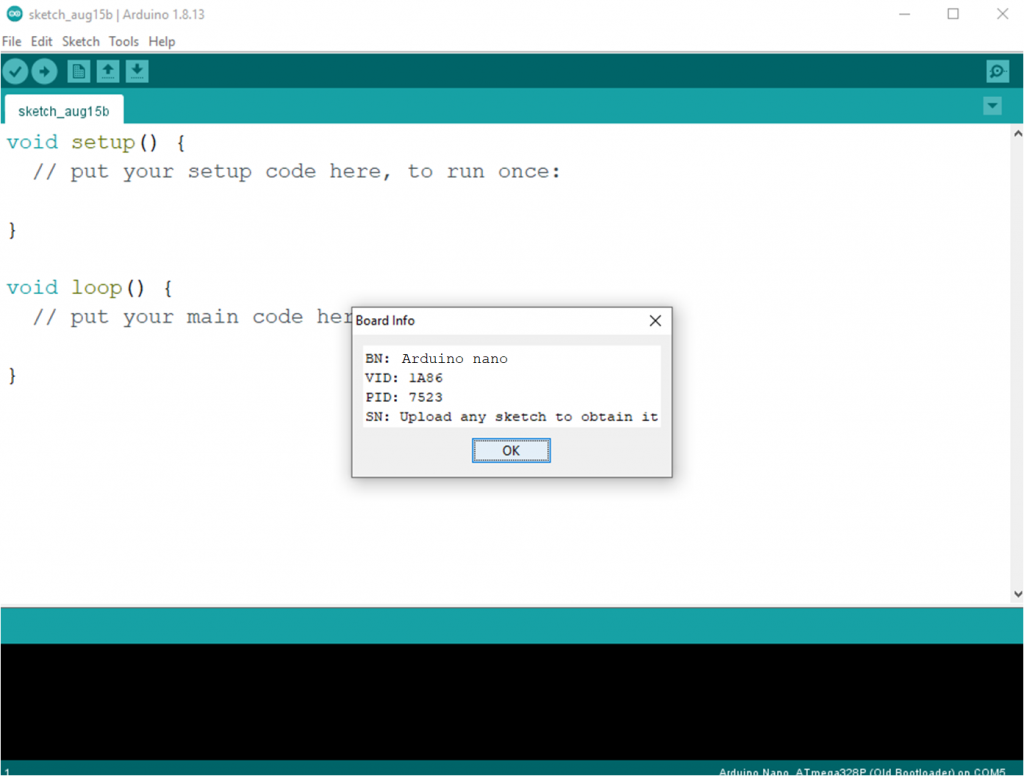Viewport: 1024px width, 776px height.
Task: Click 'VID: 1A86' text line
Action: tap(404, 378)
